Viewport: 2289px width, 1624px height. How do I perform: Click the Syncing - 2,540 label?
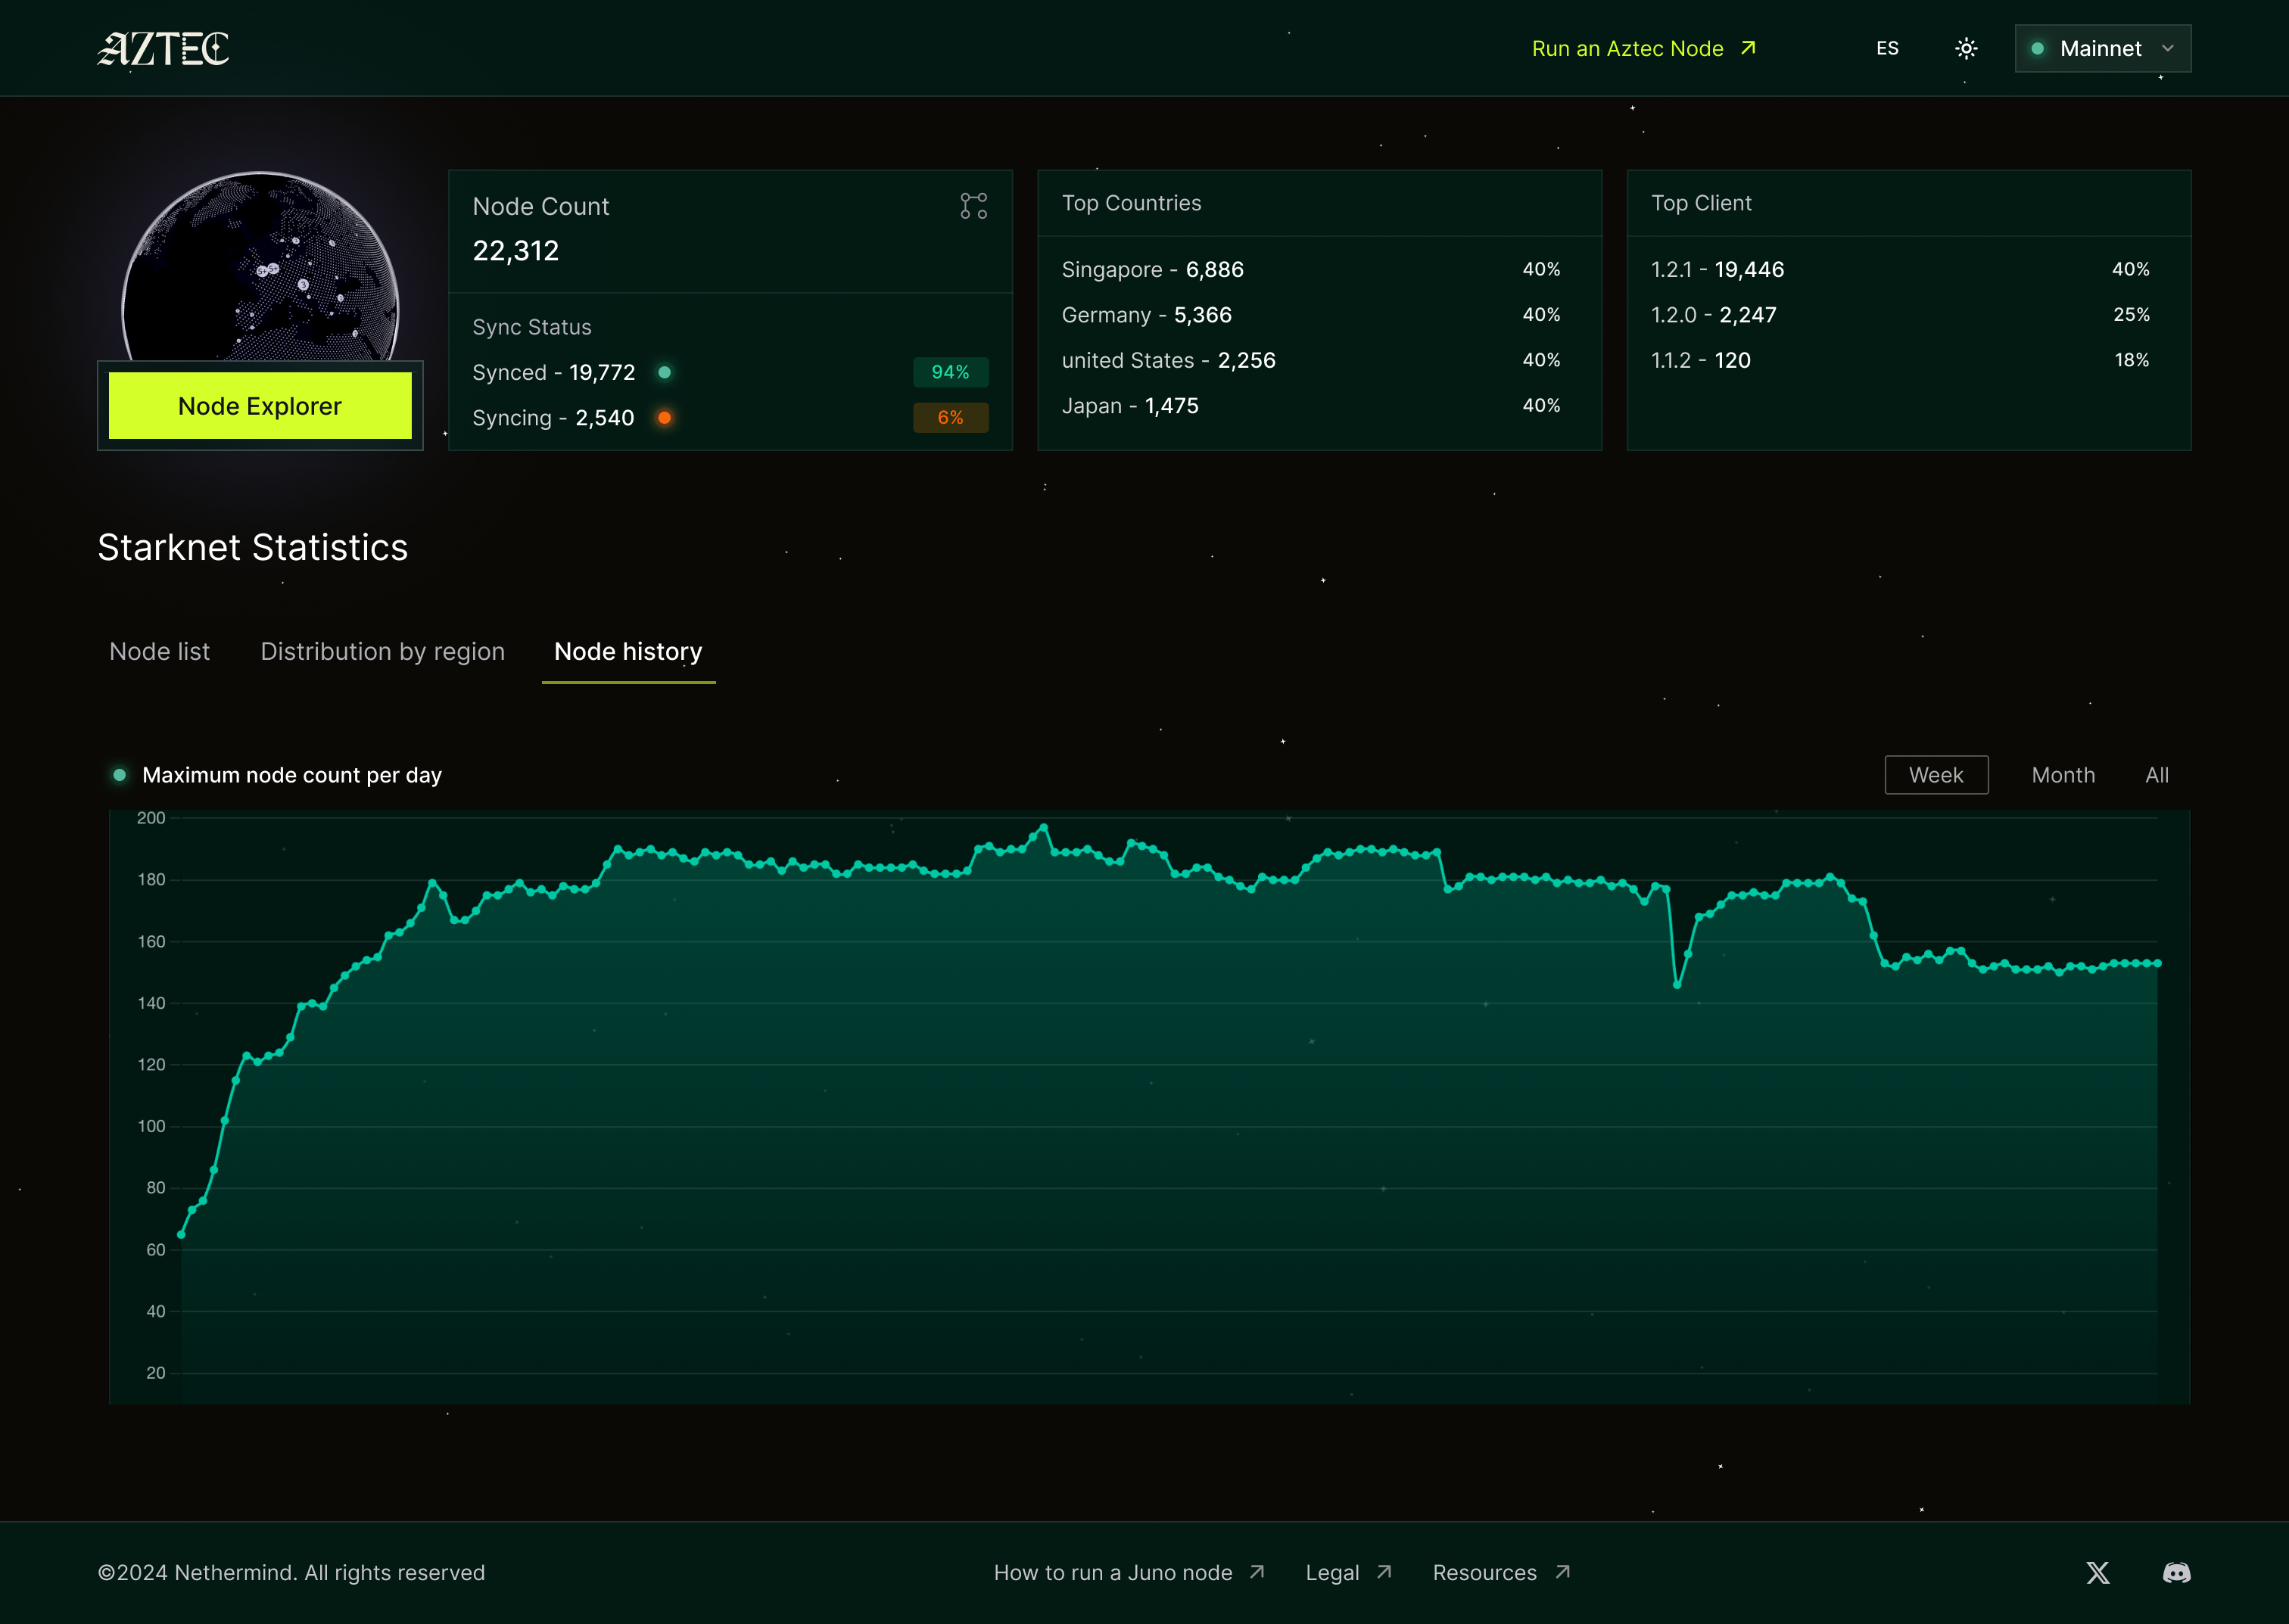(553, 417)
